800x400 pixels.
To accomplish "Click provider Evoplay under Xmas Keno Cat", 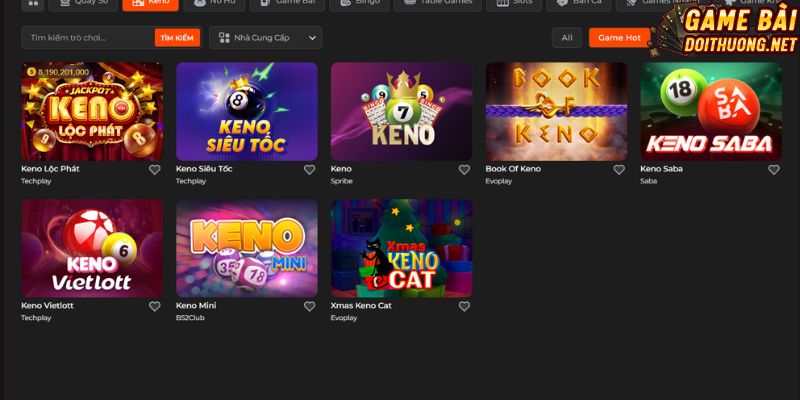I will 344,318.
